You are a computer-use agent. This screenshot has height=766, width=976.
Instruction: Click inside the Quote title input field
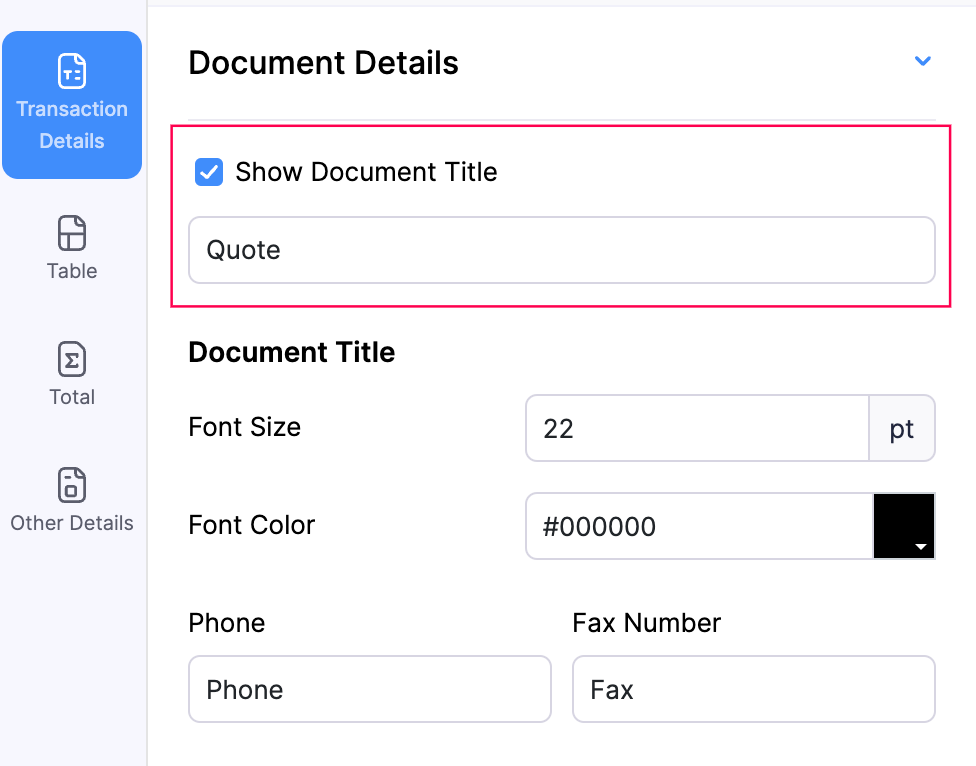tap(560, 250)
